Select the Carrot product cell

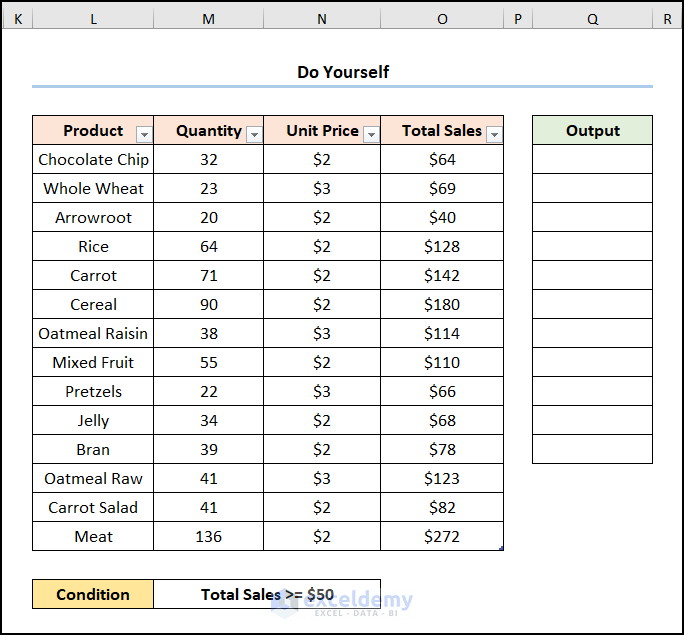point(93,276)
